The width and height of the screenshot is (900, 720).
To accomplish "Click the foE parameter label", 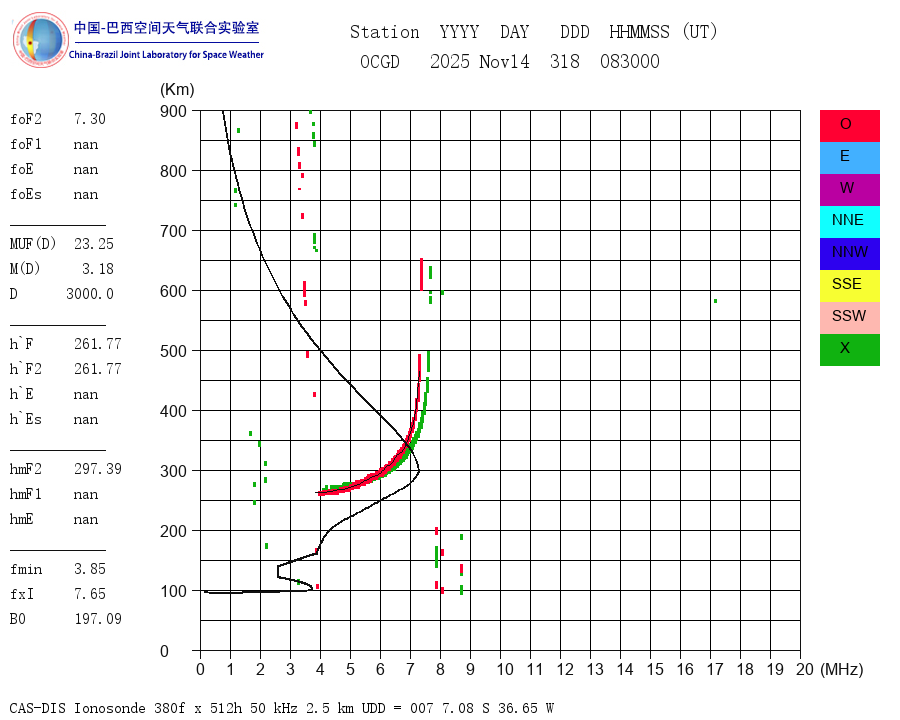I will point(22,169).
